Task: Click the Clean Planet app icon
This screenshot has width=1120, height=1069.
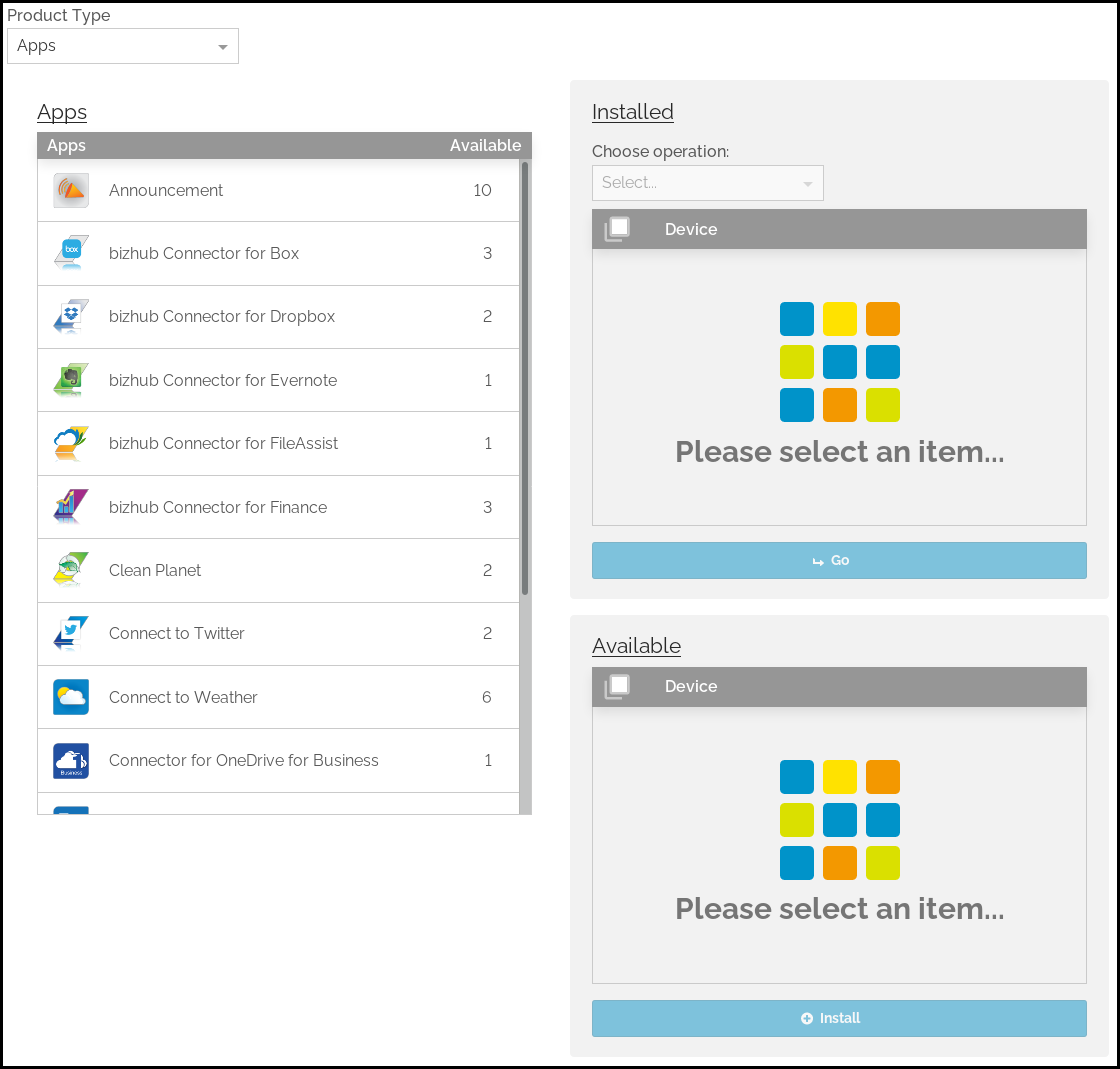Action: 71,570
